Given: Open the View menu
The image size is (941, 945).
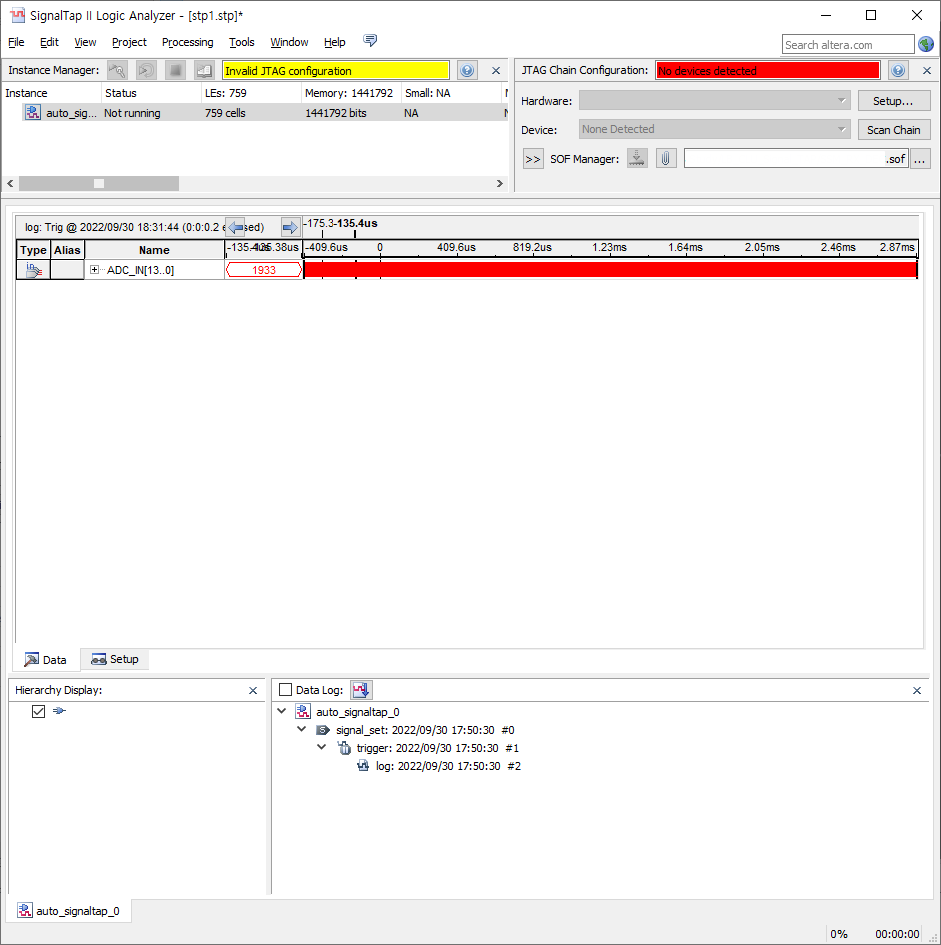Looking at the screenshot, I should click(85, 42).
